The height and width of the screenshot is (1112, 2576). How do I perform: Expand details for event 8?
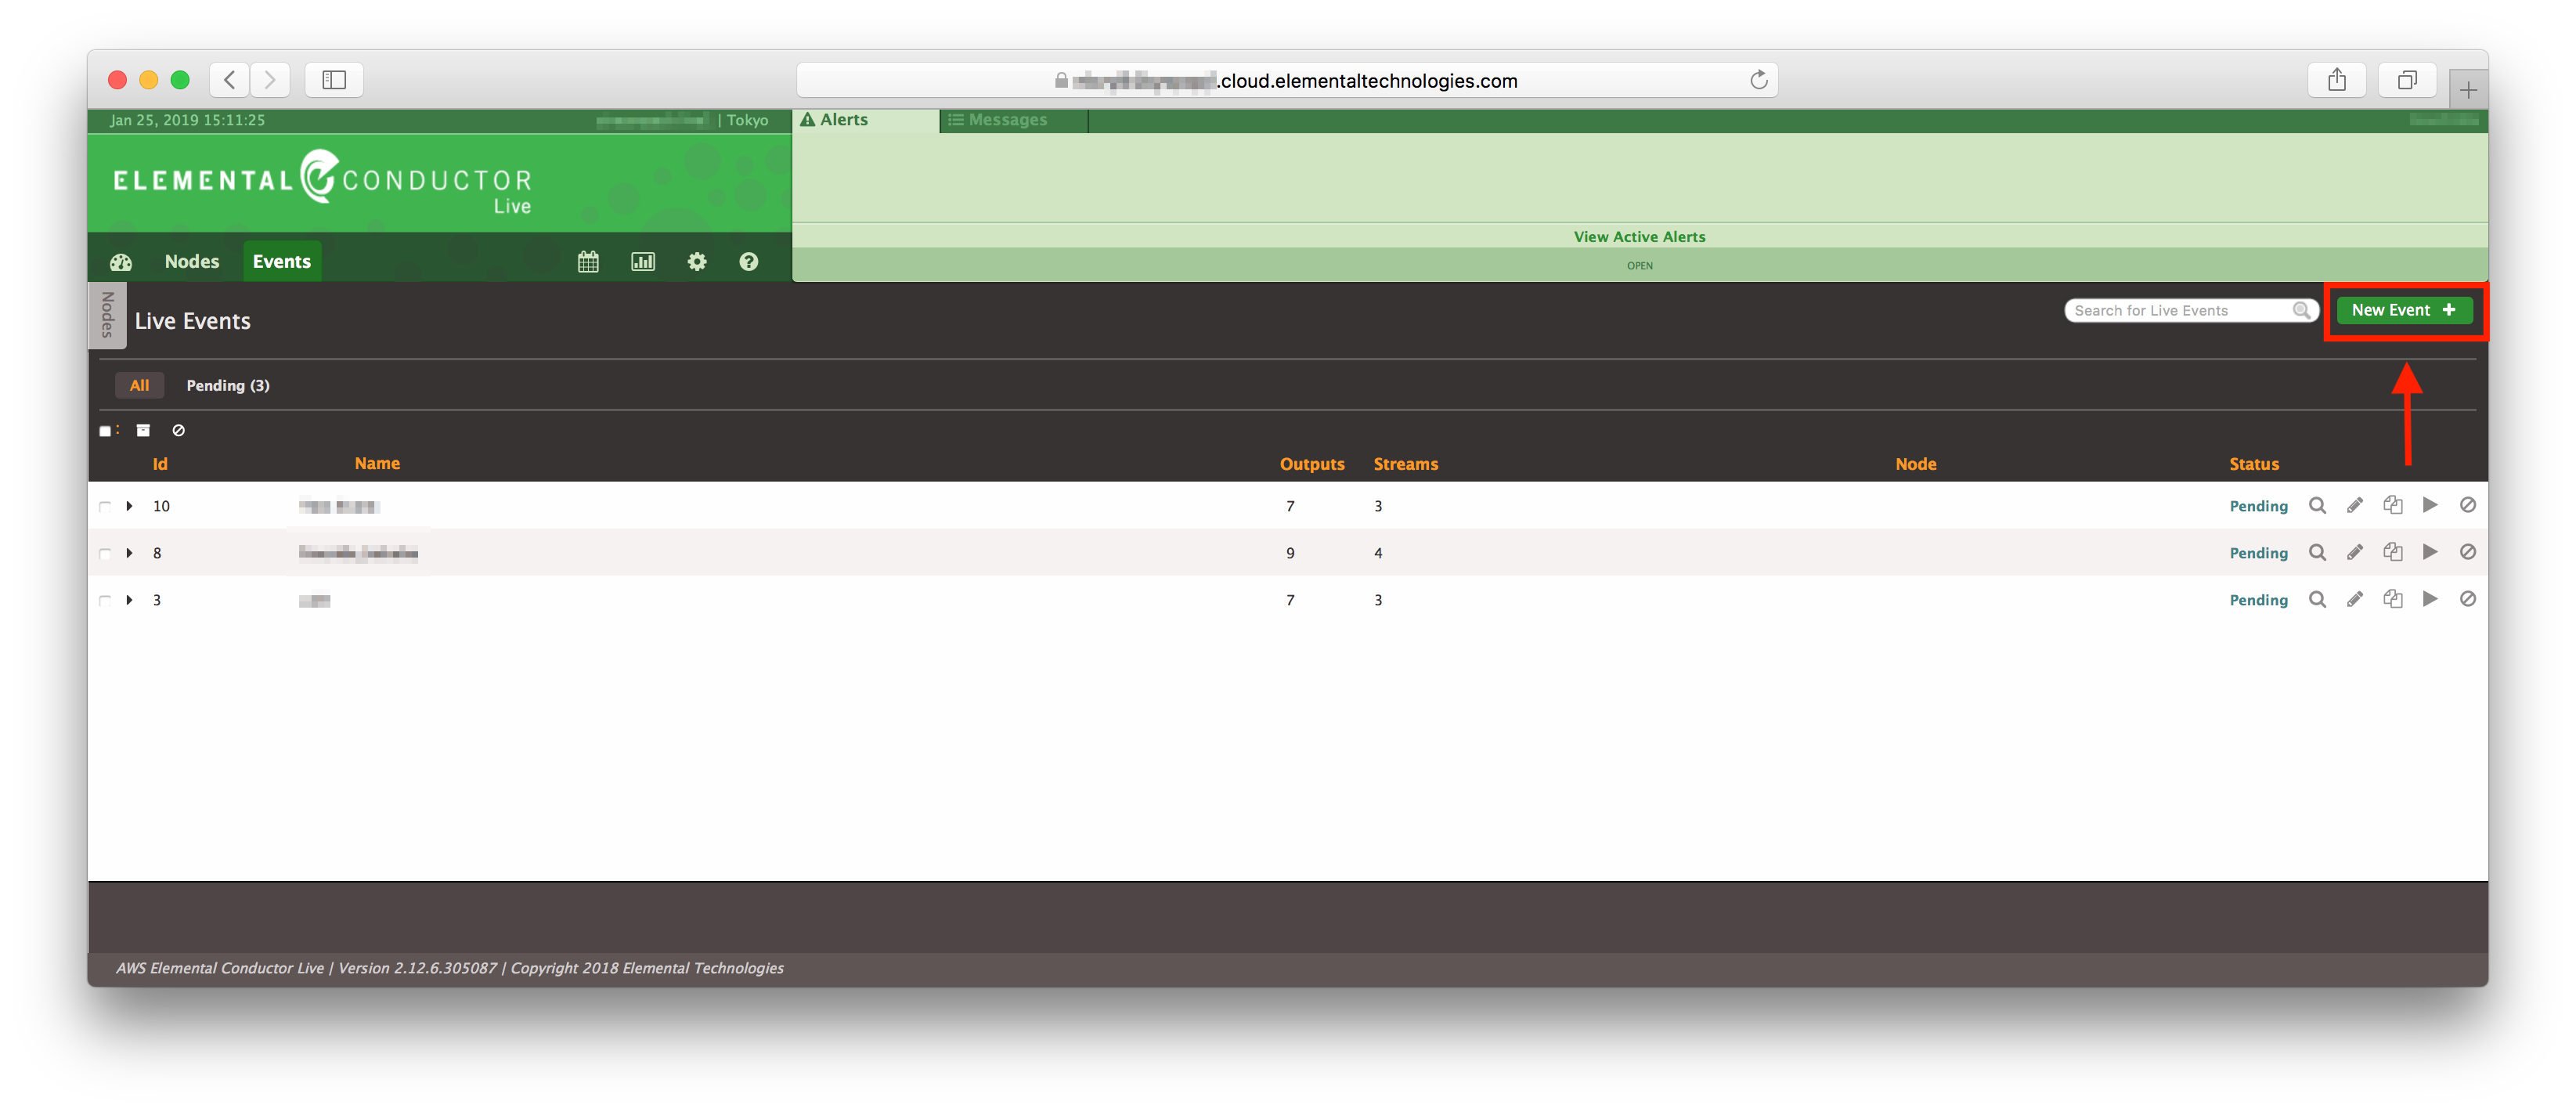(129, 552)
